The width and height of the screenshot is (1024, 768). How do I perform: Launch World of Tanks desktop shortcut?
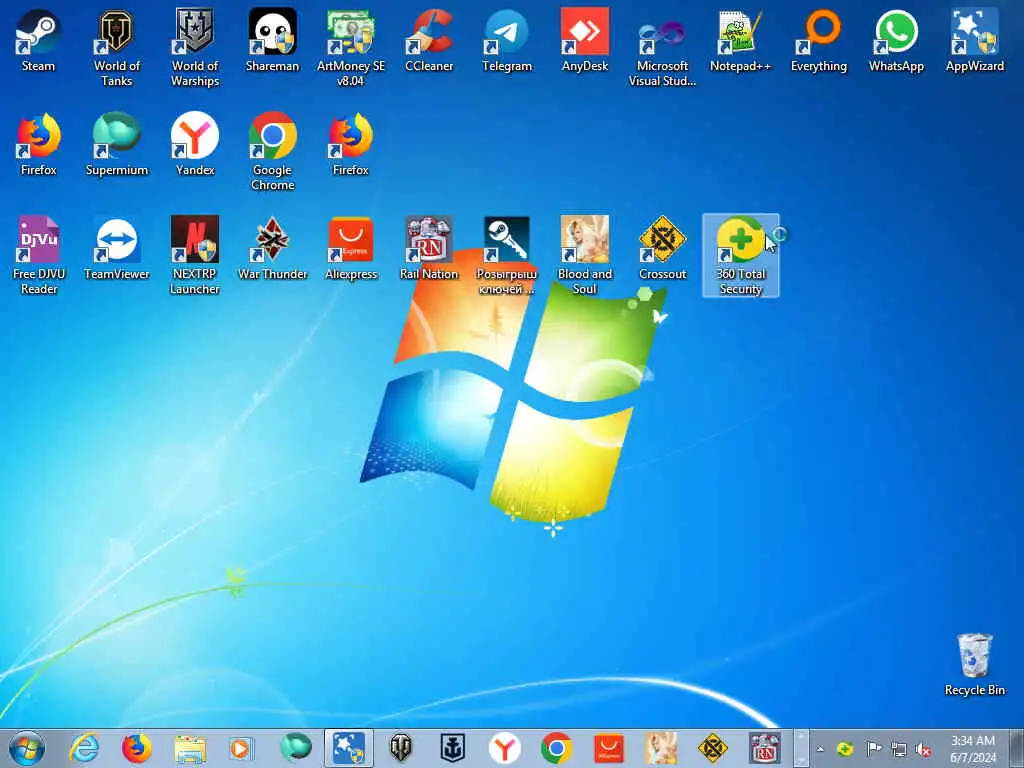pos(116,48)
